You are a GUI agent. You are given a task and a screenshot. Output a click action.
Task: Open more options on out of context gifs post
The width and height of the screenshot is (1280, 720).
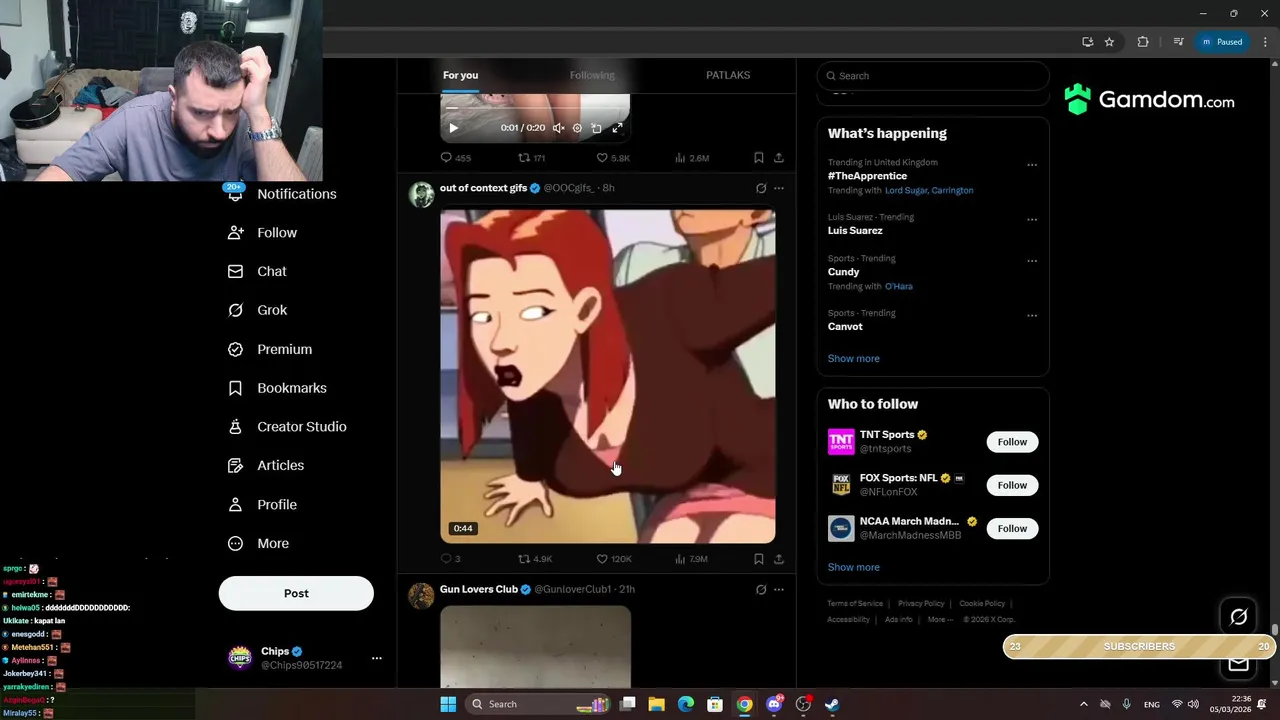click(779, 188)
